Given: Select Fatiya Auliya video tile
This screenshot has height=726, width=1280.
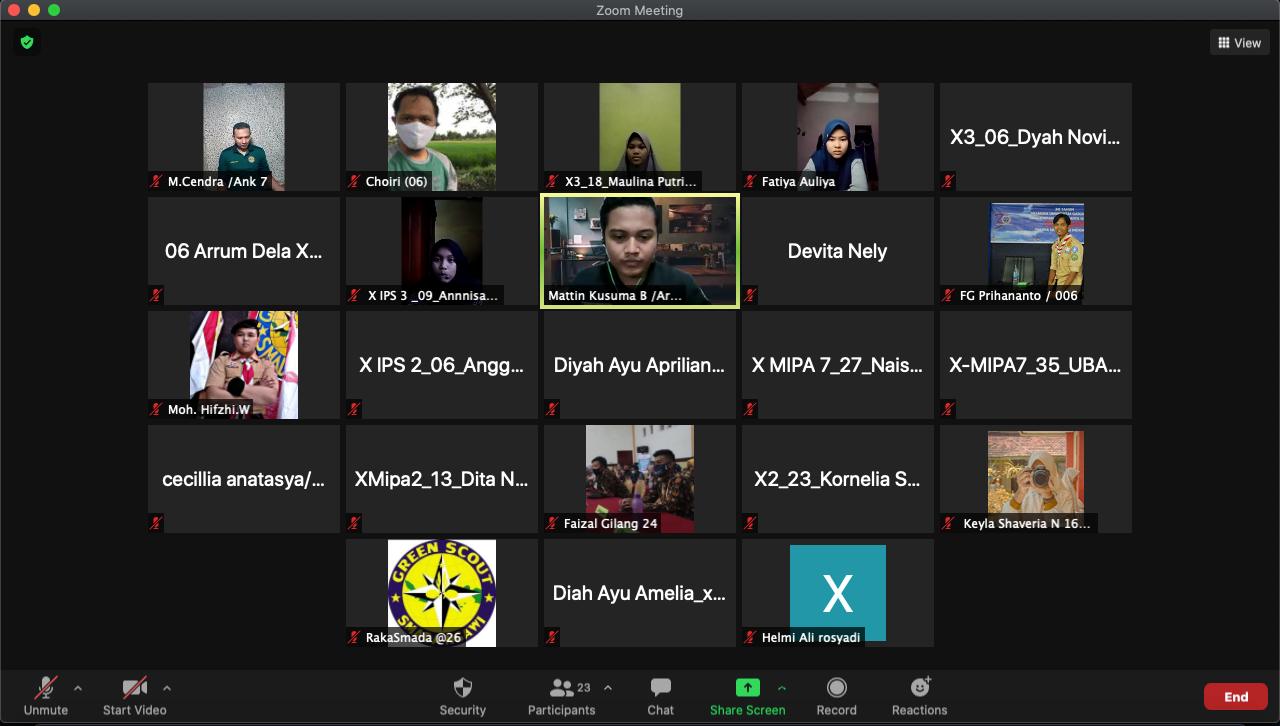Looking at the screenshot, I should click(838, 137).
